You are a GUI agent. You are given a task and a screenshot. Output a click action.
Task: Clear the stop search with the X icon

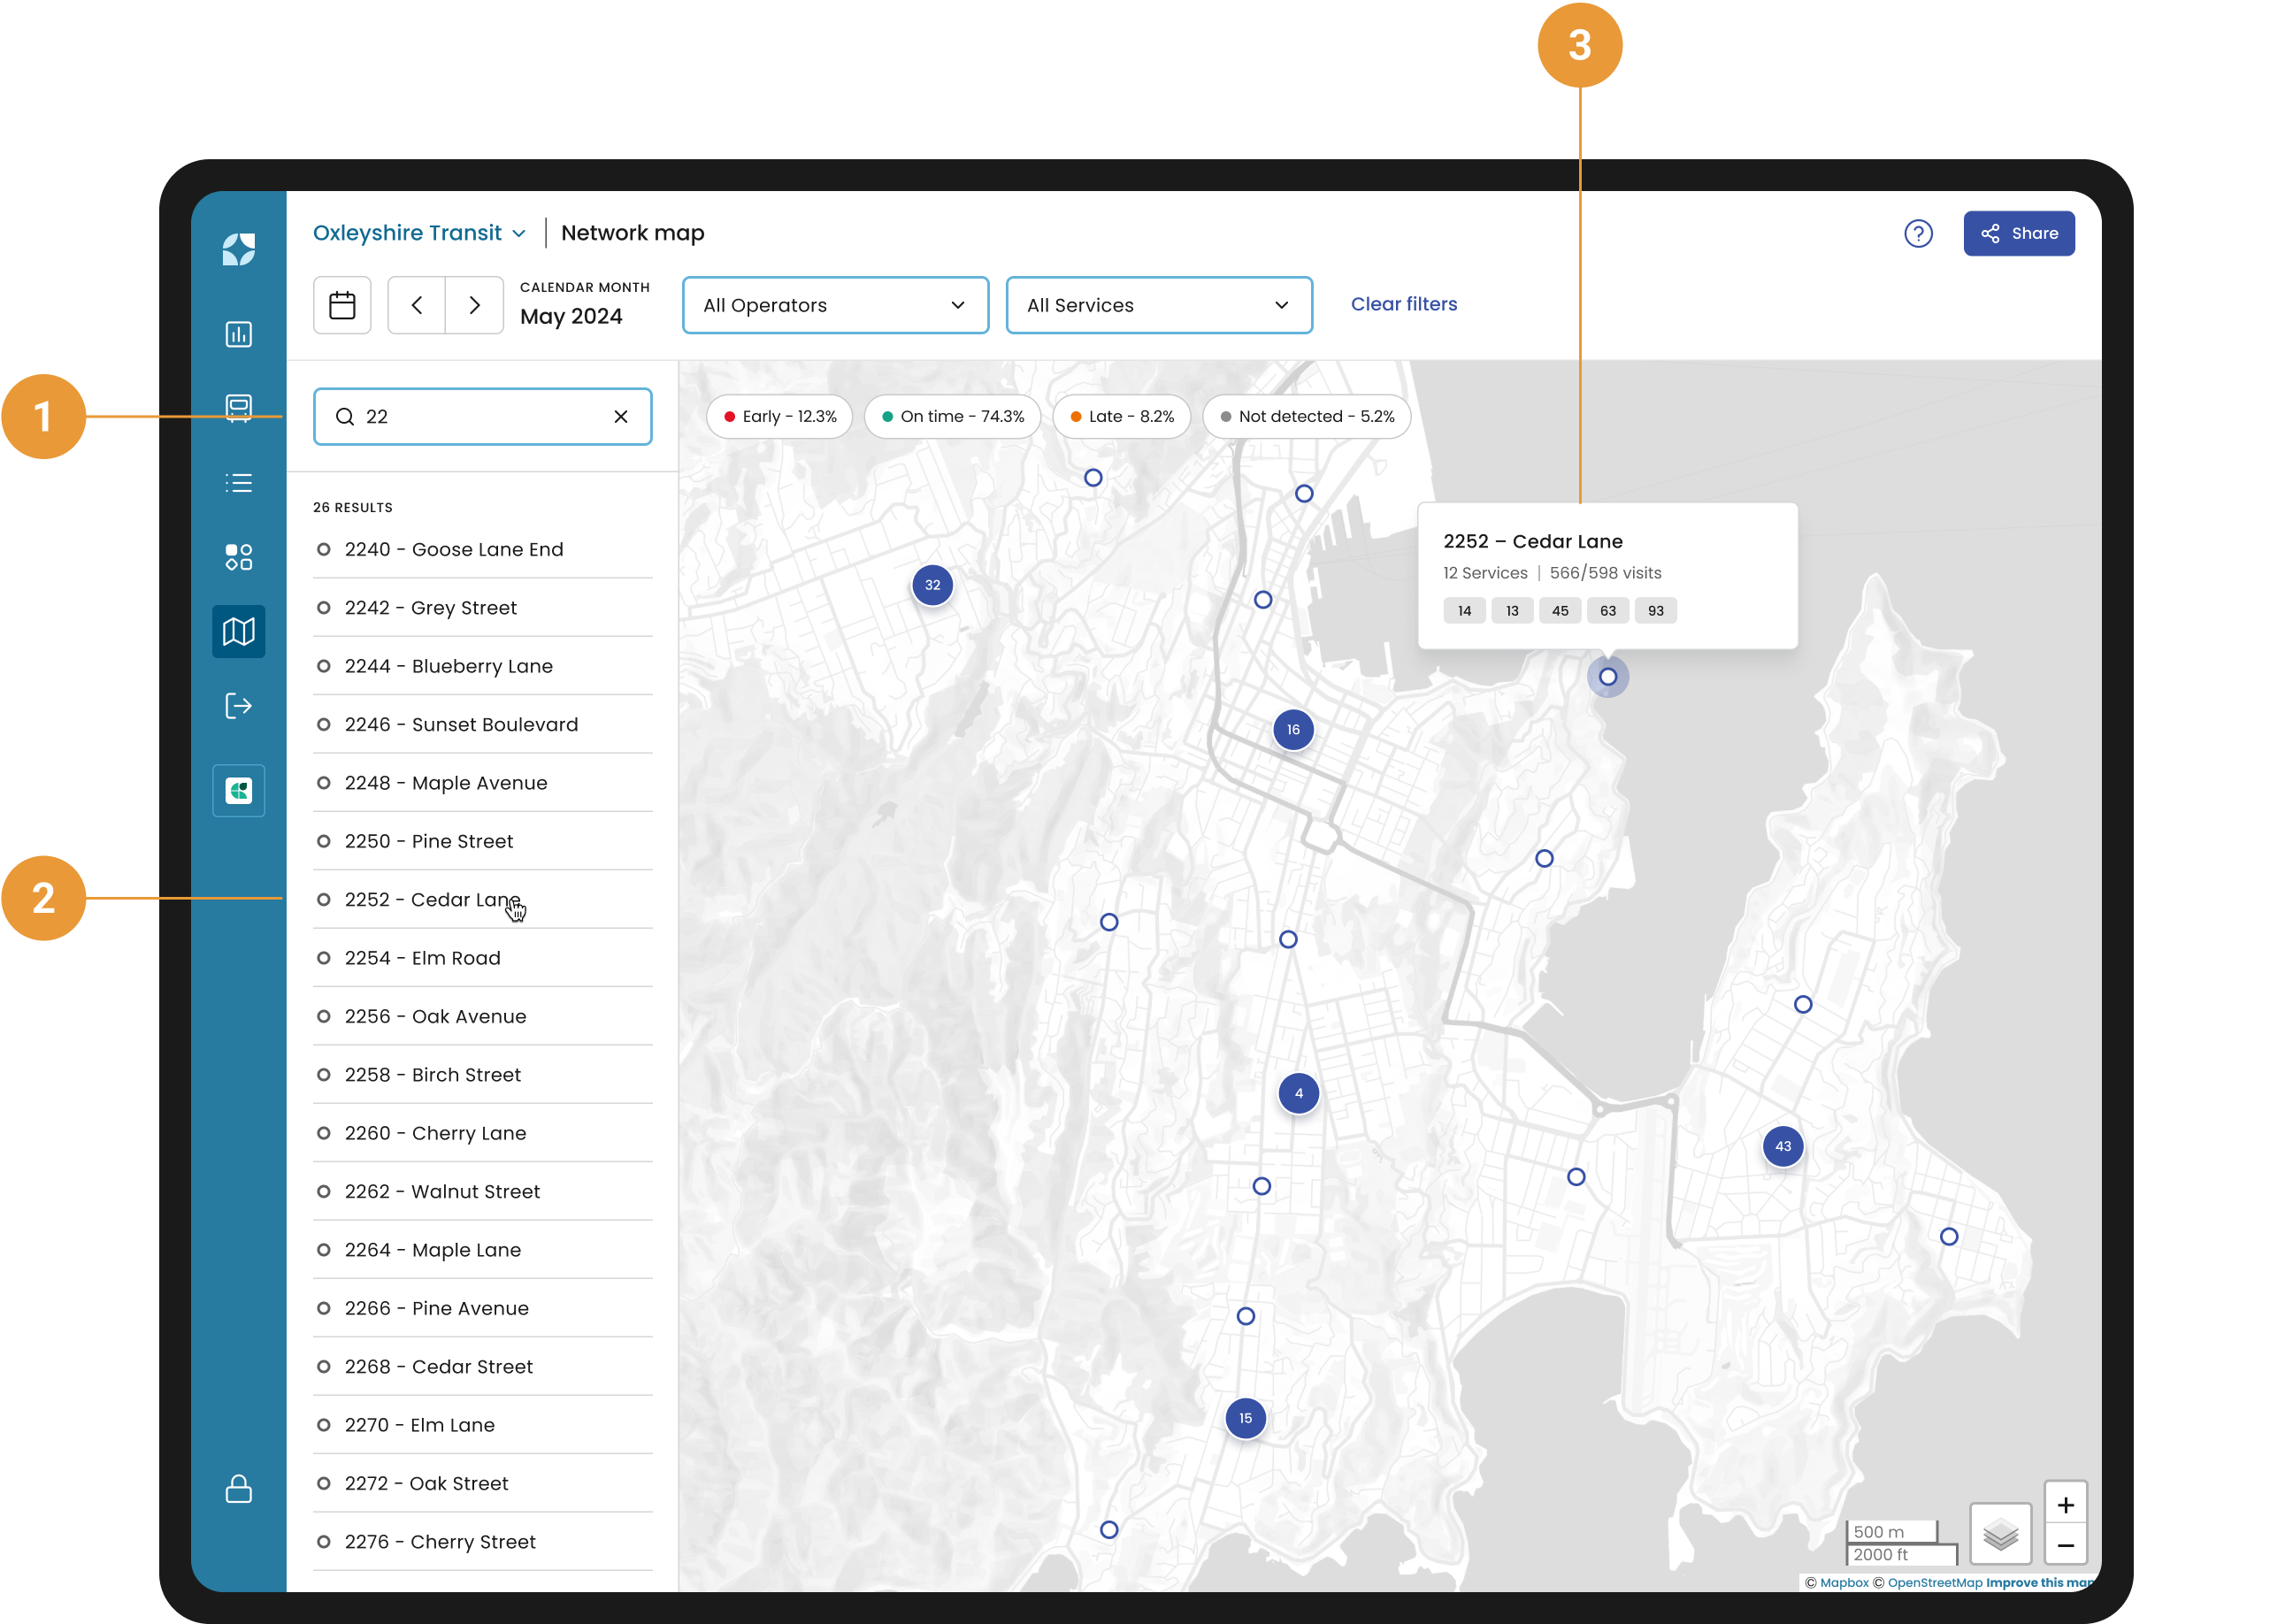(x=621, y=416)
